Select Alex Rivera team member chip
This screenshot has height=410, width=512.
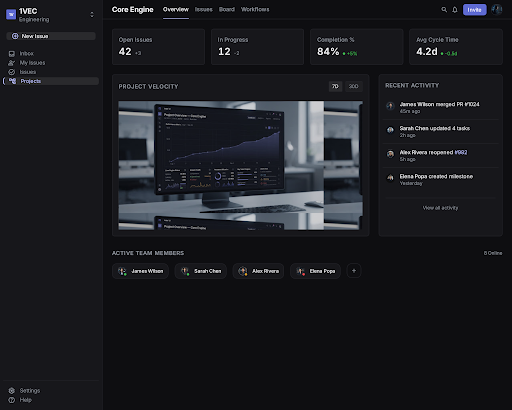(x=258, y=271)
